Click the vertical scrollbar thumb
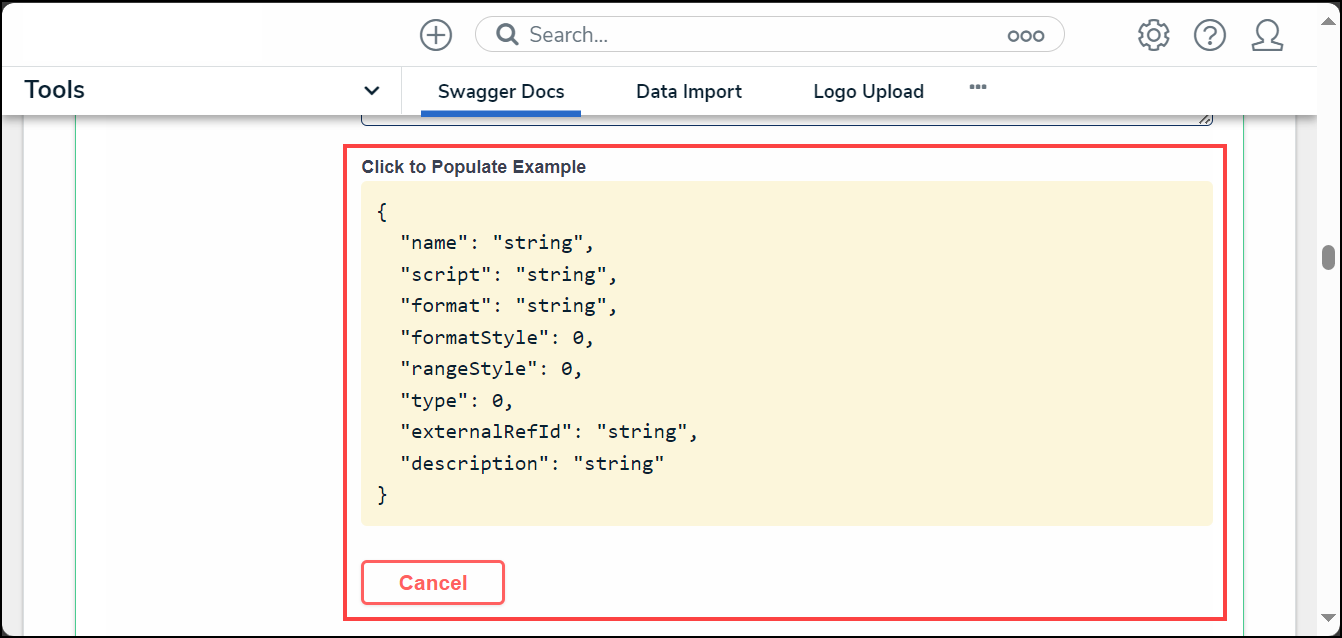Image resolution: width=1342 pixels, height=638 pixels. point(1328,257)
